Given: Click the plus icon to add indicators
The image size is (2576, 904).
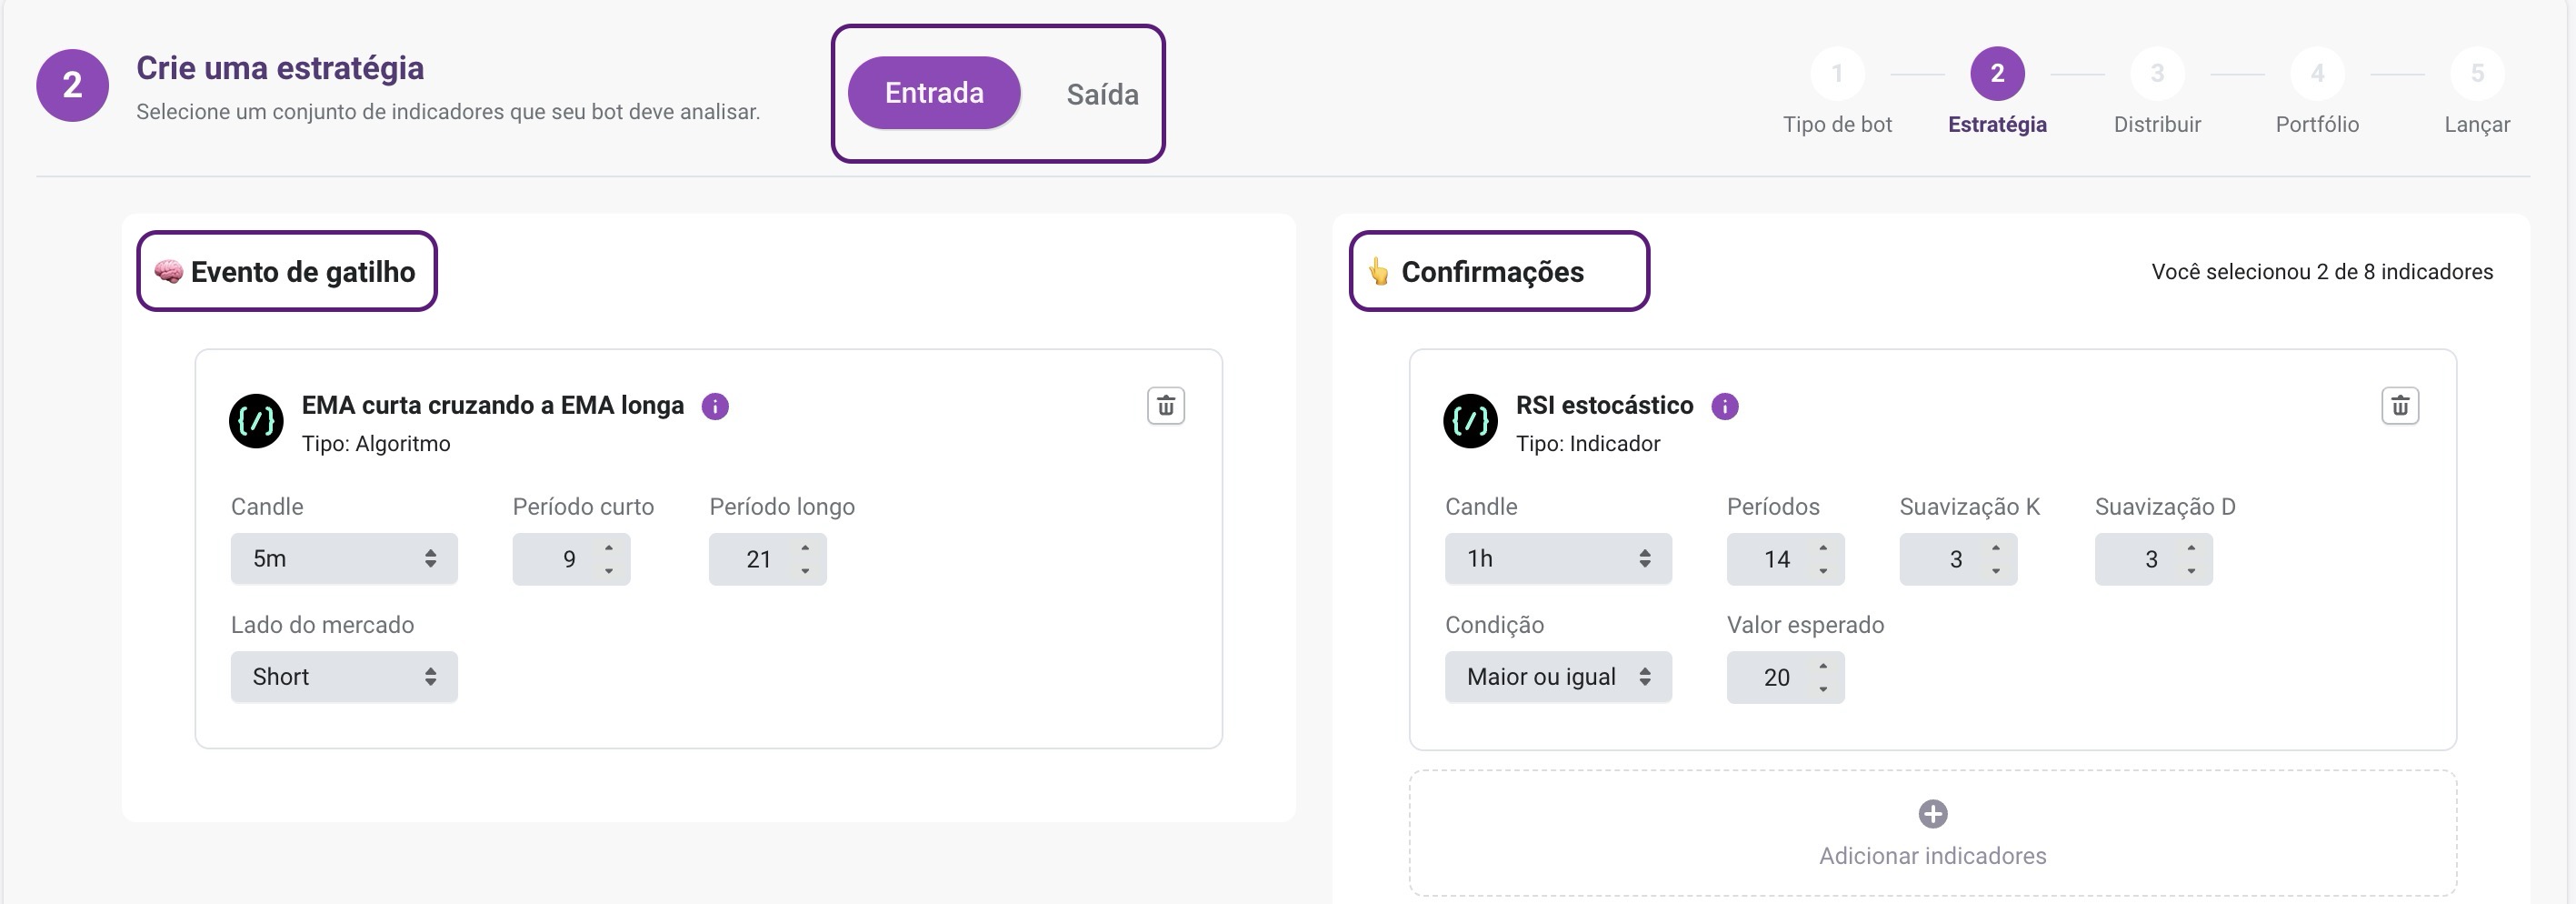Looking at the screenshot, I should [x=1933, y=814].
